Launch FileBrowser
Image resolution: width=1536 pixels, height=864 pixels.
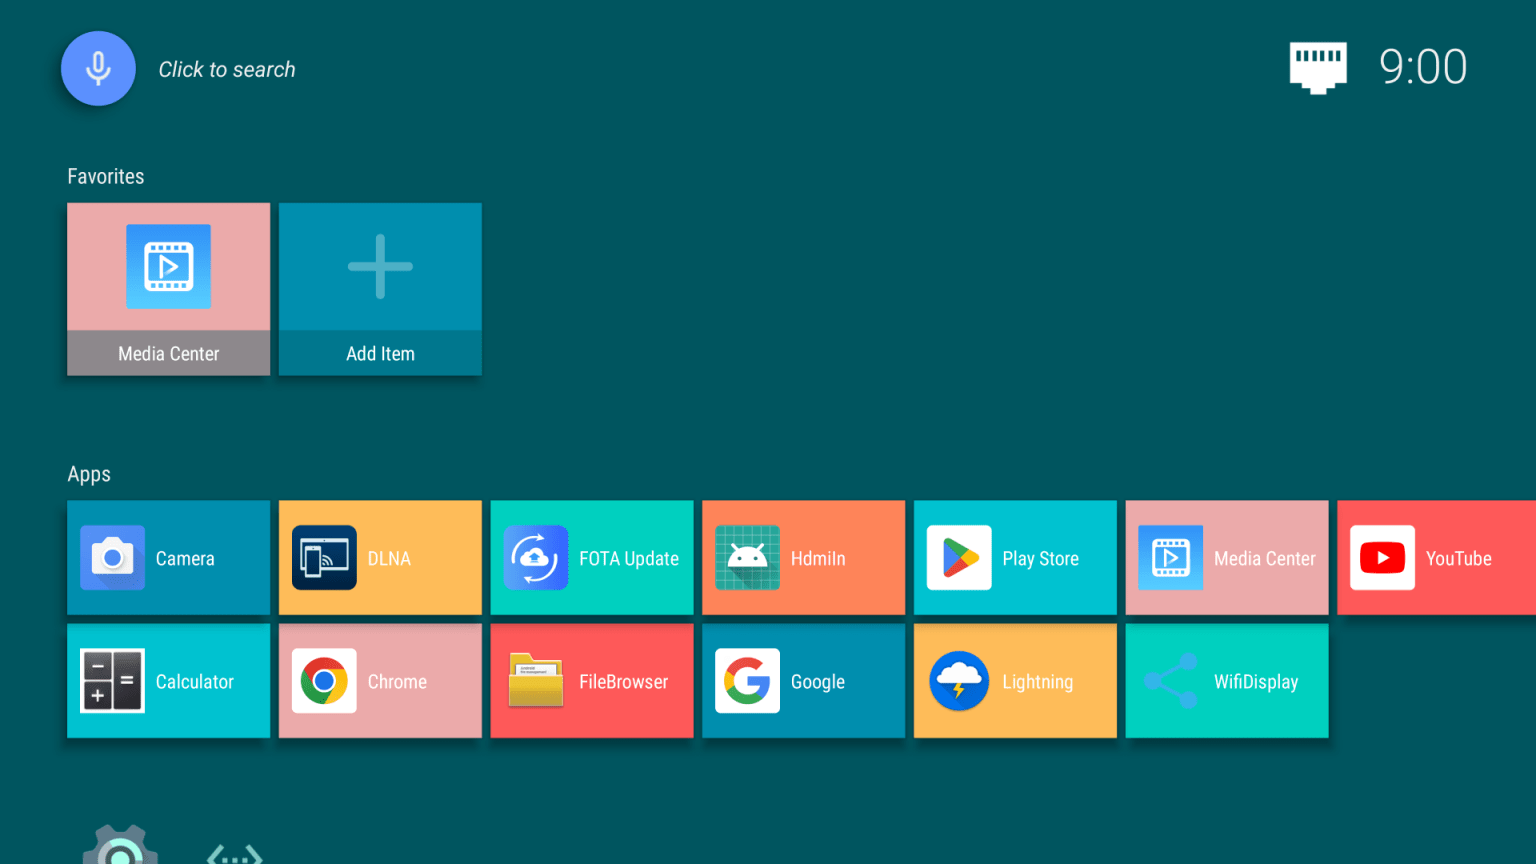pyautogui.click(x=591, y=681)
